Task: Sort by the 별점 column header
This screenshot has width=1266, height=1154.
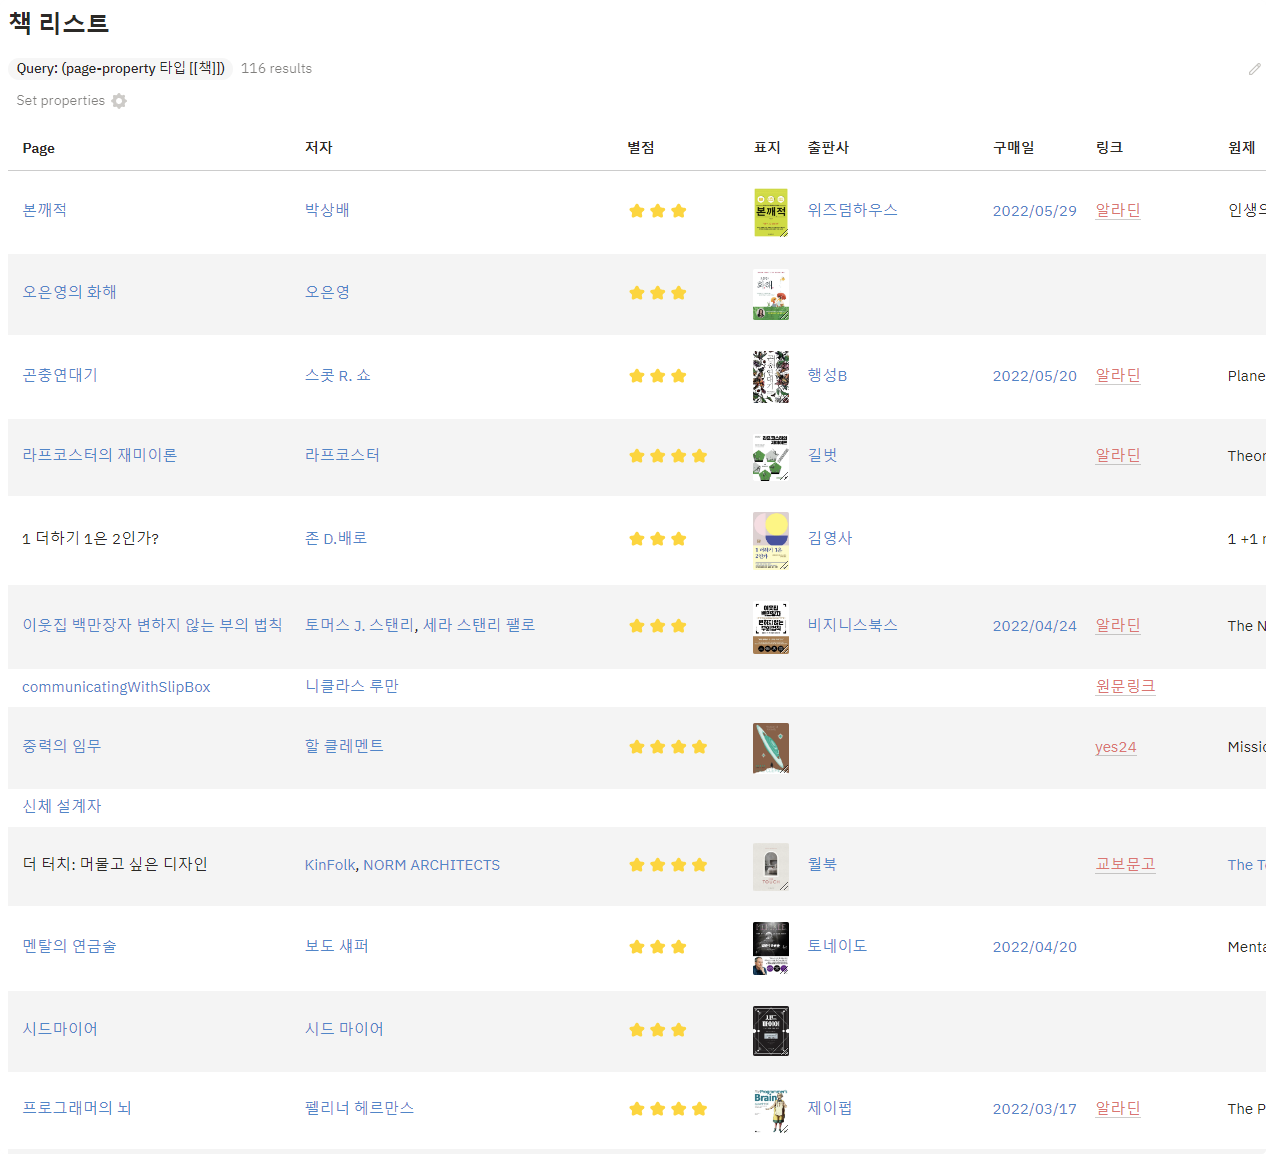Action: [641, 148]
